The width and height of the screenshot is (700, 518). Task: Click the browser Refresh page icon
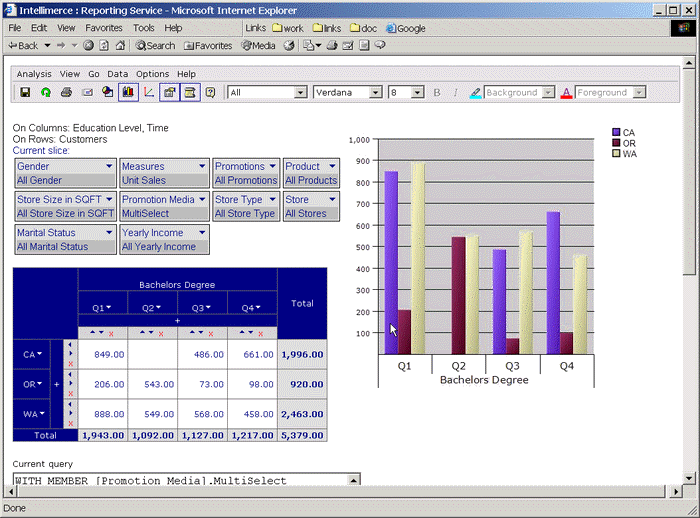tap(104, 46)
